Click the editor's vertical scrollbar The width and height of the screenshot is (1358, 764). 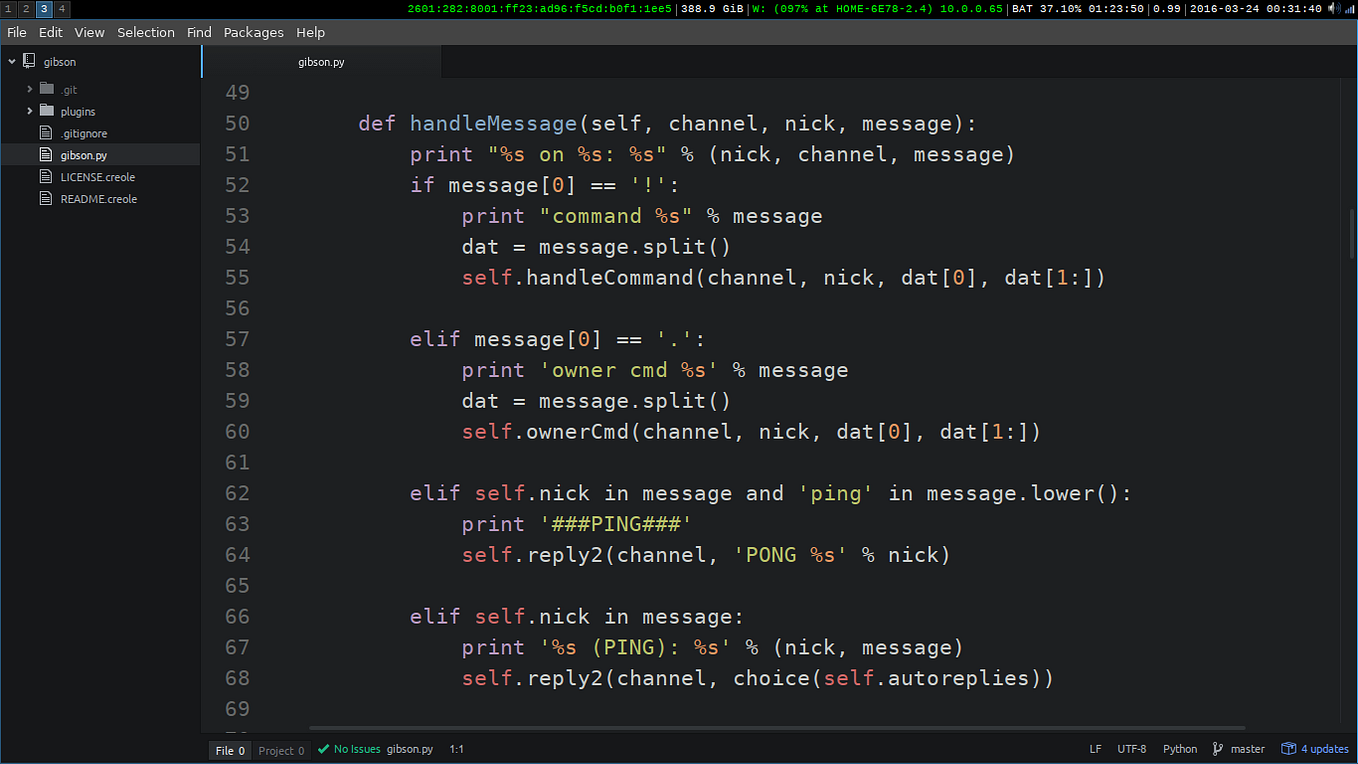[1351, 230]
